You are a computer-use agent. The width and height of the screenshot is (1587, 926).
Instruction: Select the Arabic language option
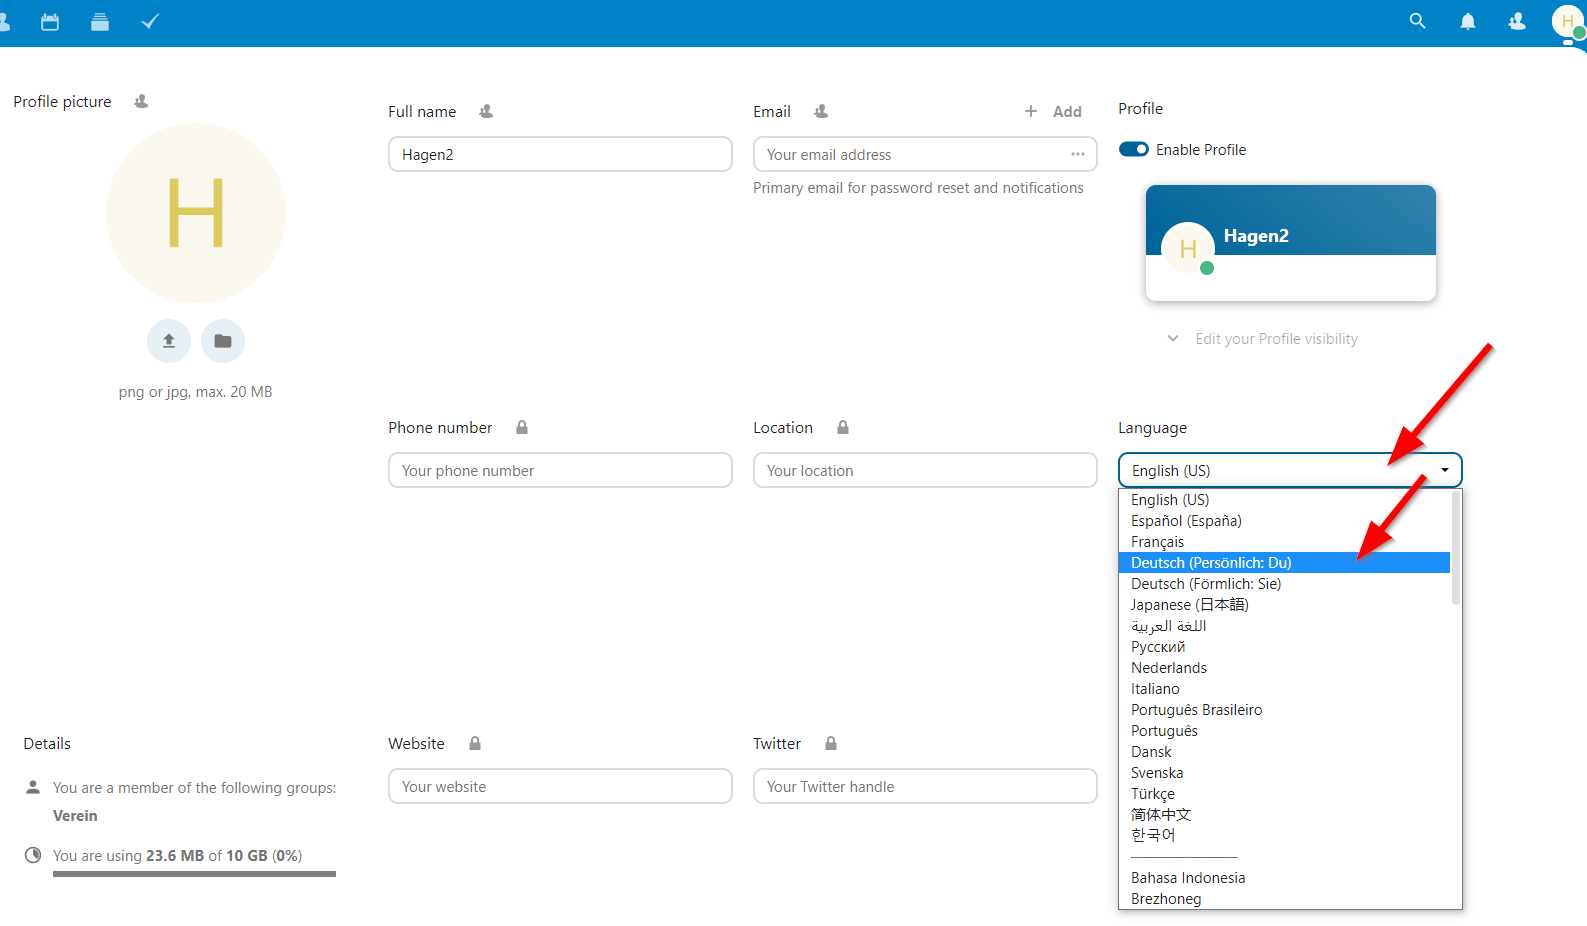point(1284,626)
